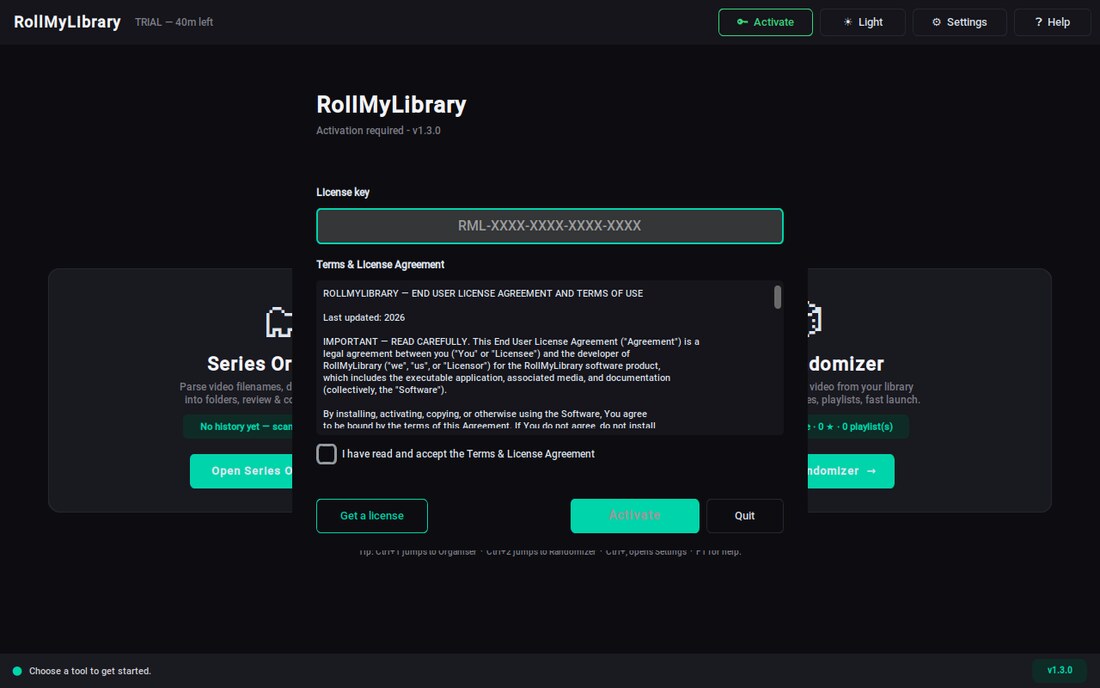This screenshot has height=688, width=1100.
Task: Click the Activate button in top bar
Action: point(765,22)
